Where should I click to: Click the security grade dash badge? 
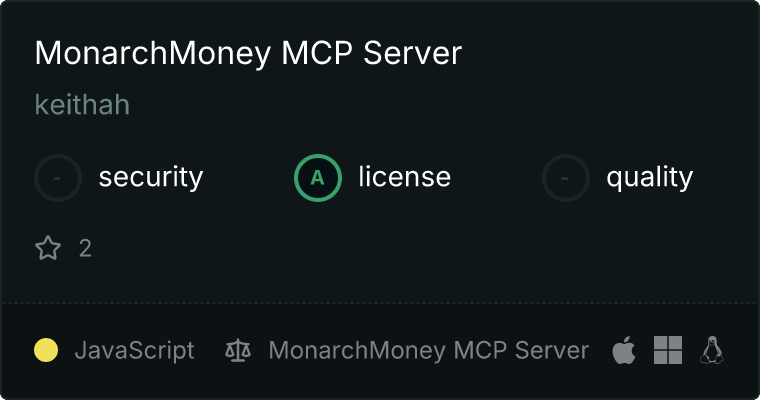pyautogui.click(x=58, y=178)
